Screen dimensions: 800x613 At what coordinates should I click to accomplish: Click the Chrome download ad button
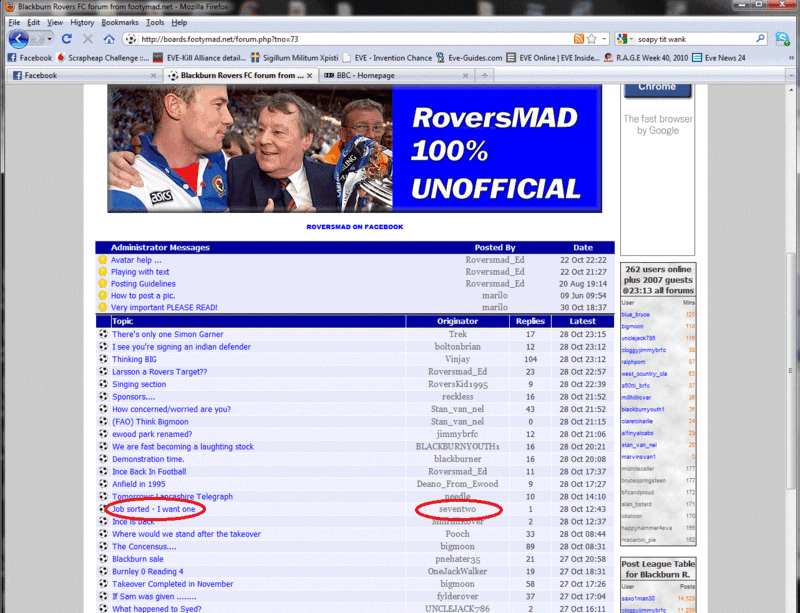point(657,89)
